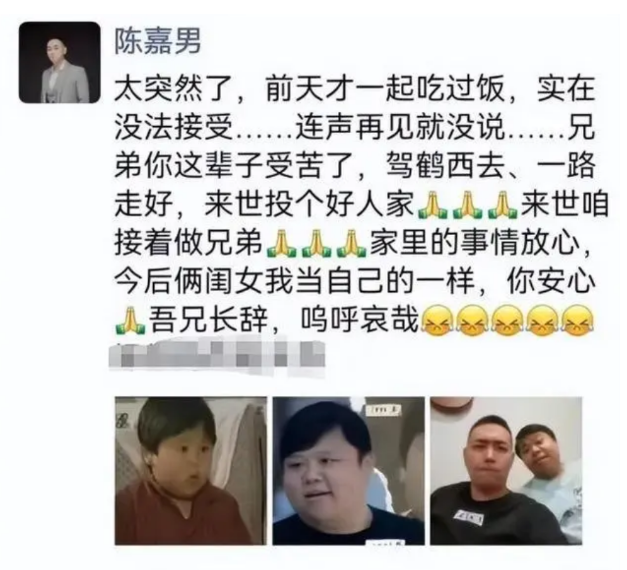Tap the praying hands right before 来世咱
Image resolution: width=627 pixels, height=570 pixels.
coord(502,206)
